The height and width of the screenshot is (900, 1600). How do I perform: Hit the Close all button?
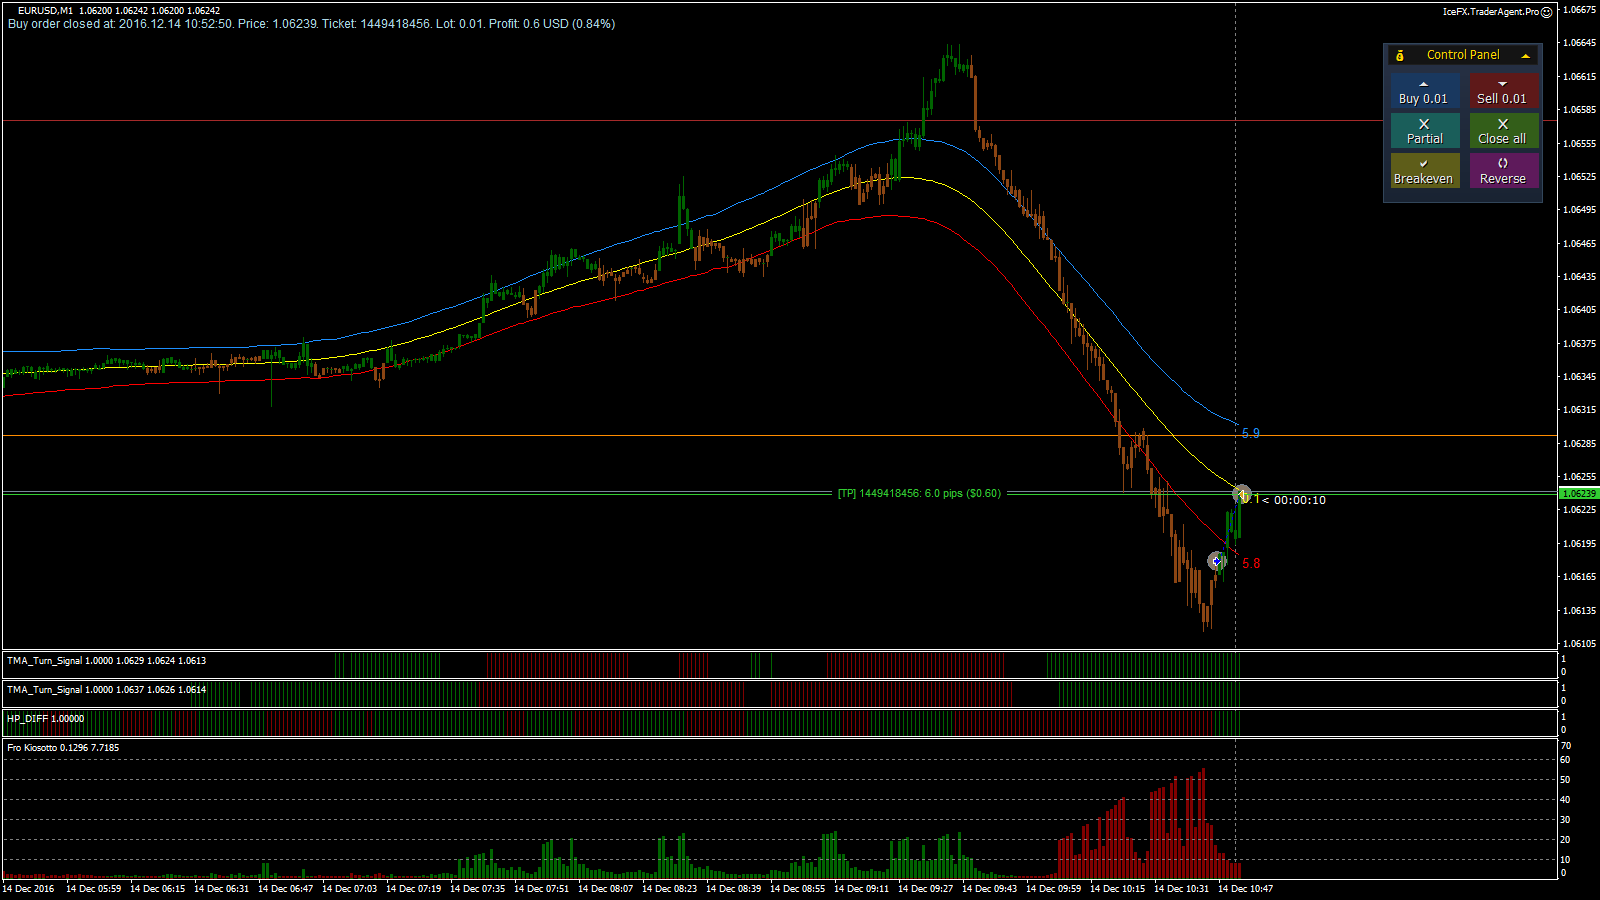1503,131
